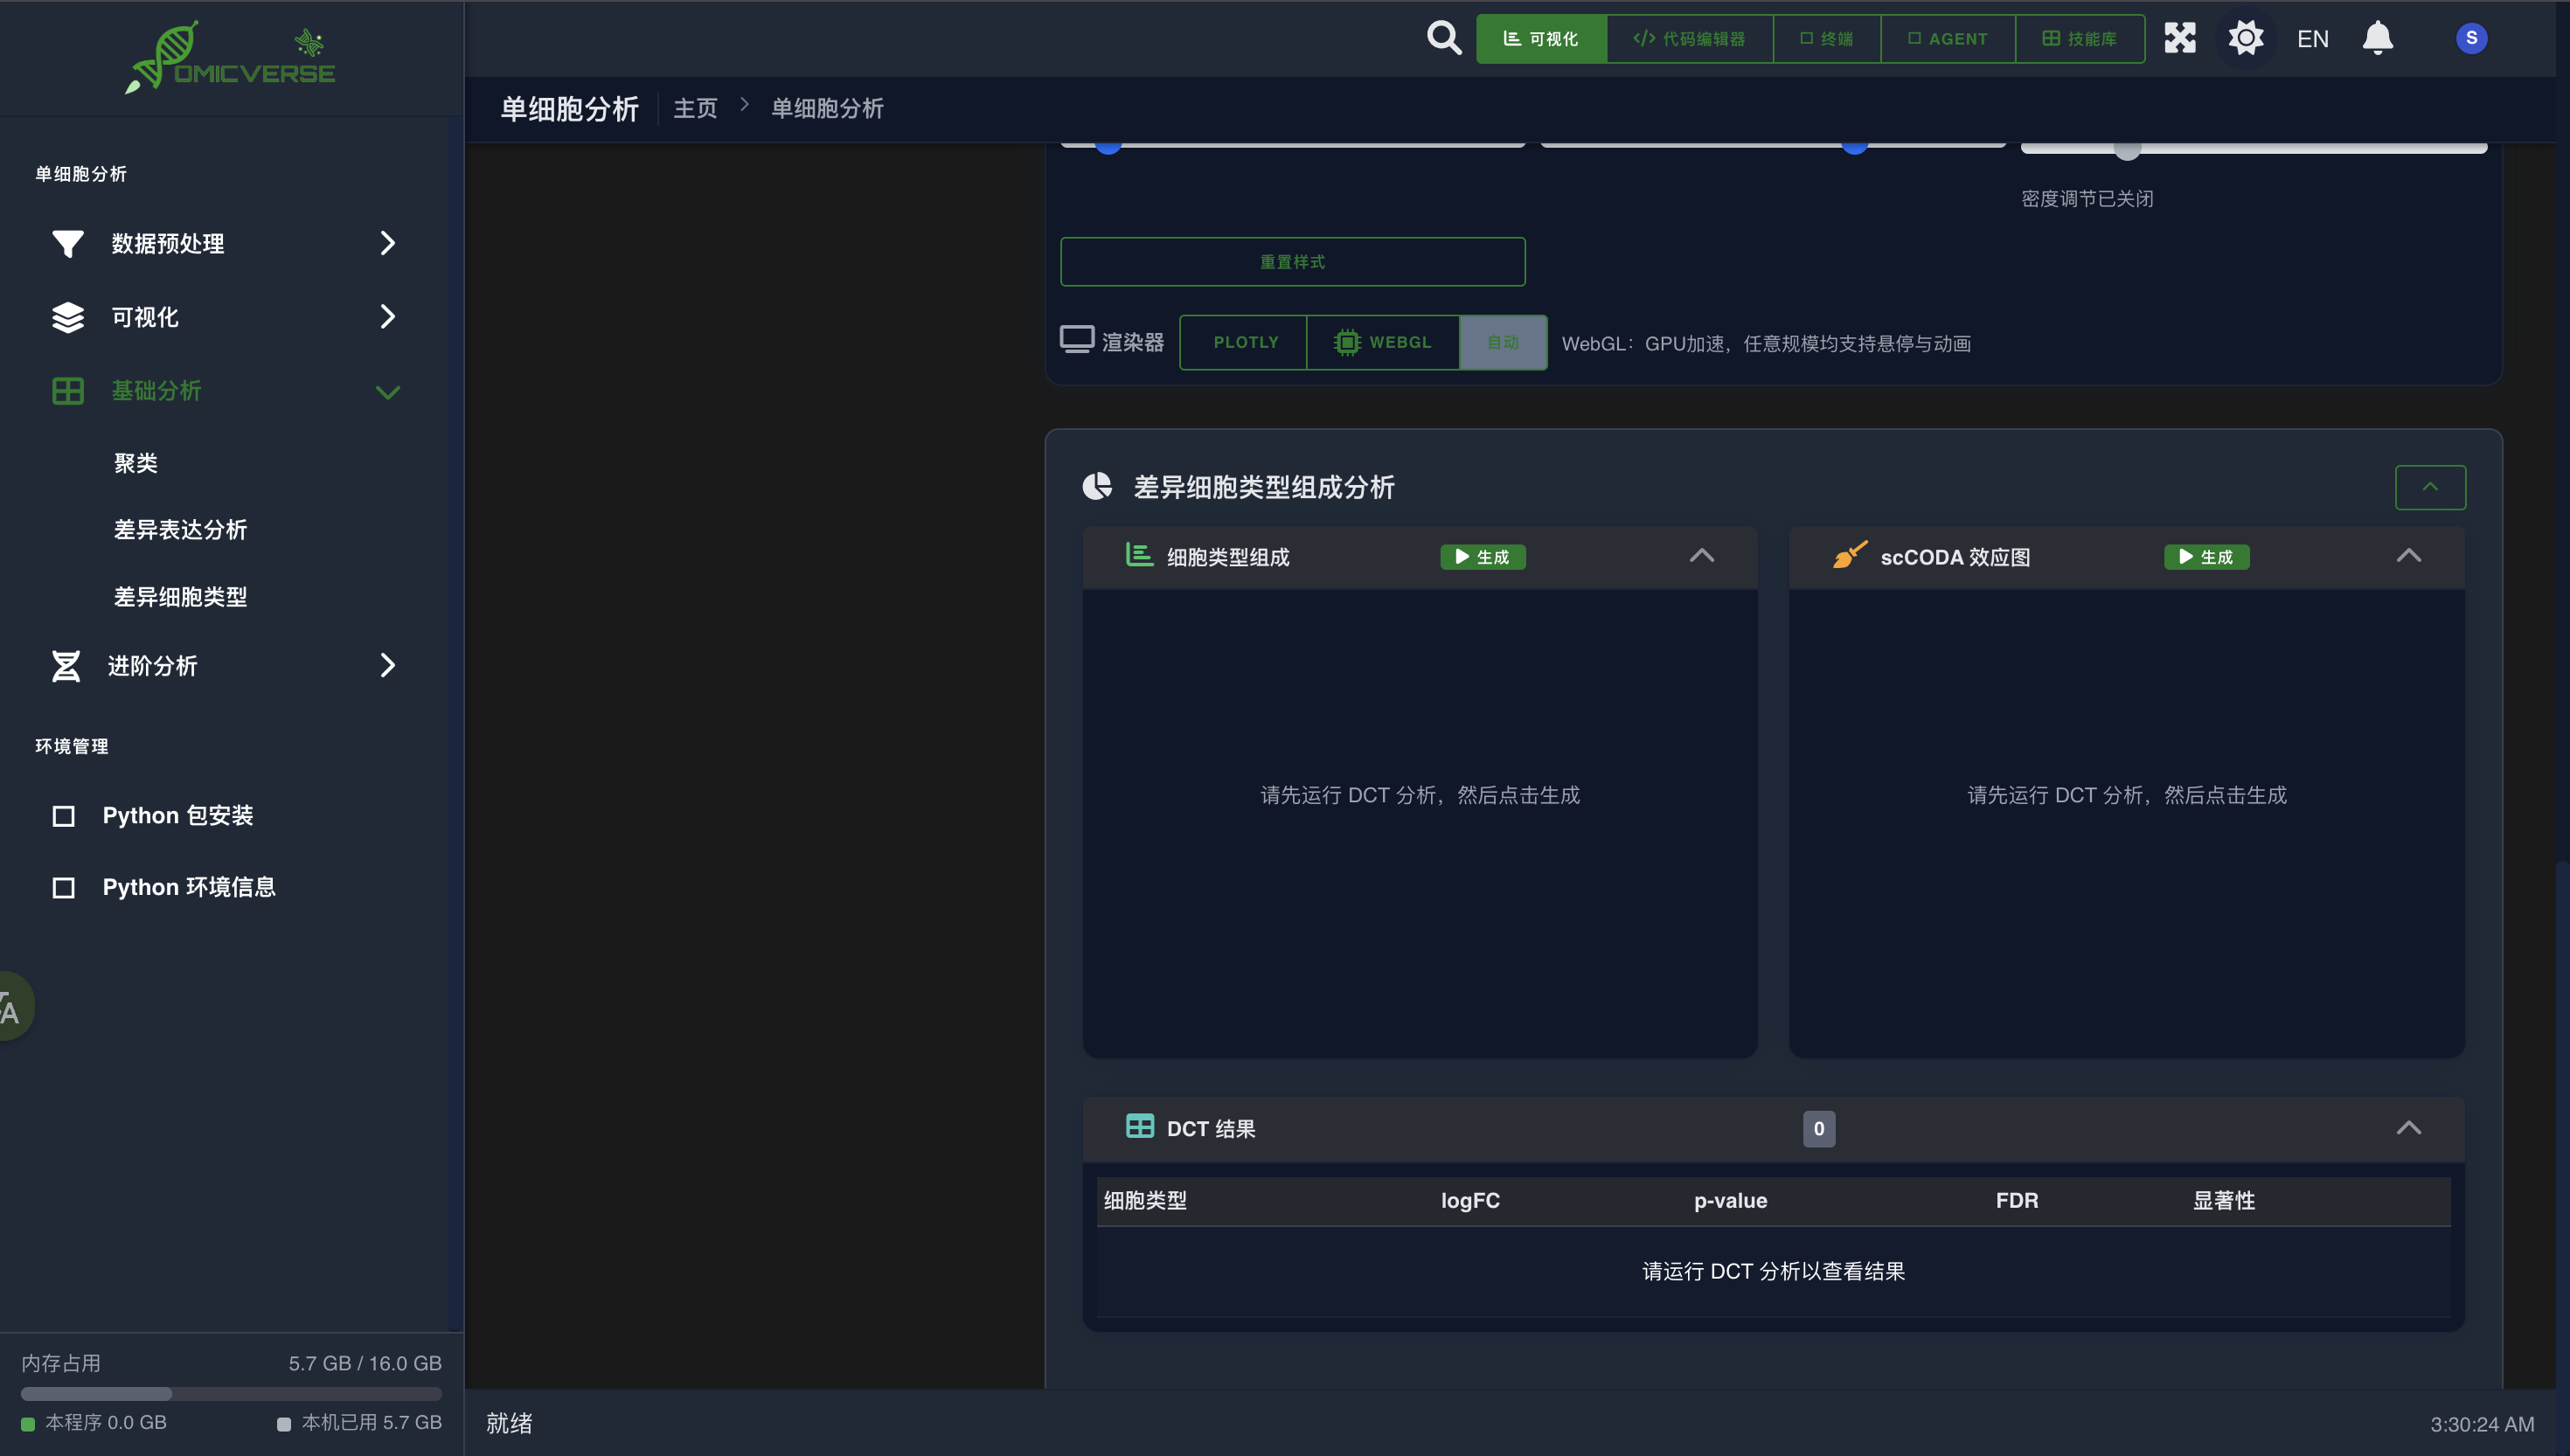Click the data preprocessing funnel icon
This screenshot has width=2570, height=1456.
click(67, 243)
